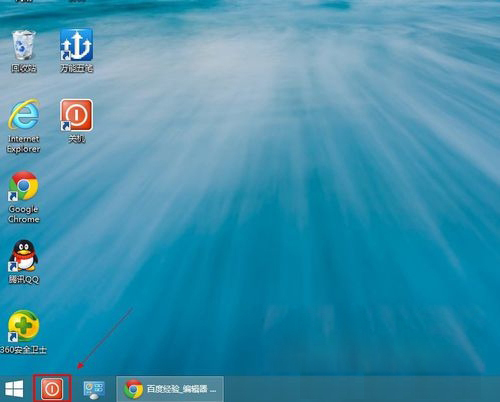The image size is (500, 402).
Task: Open the Google Chrome desktop shortcut
Action: 24,186
